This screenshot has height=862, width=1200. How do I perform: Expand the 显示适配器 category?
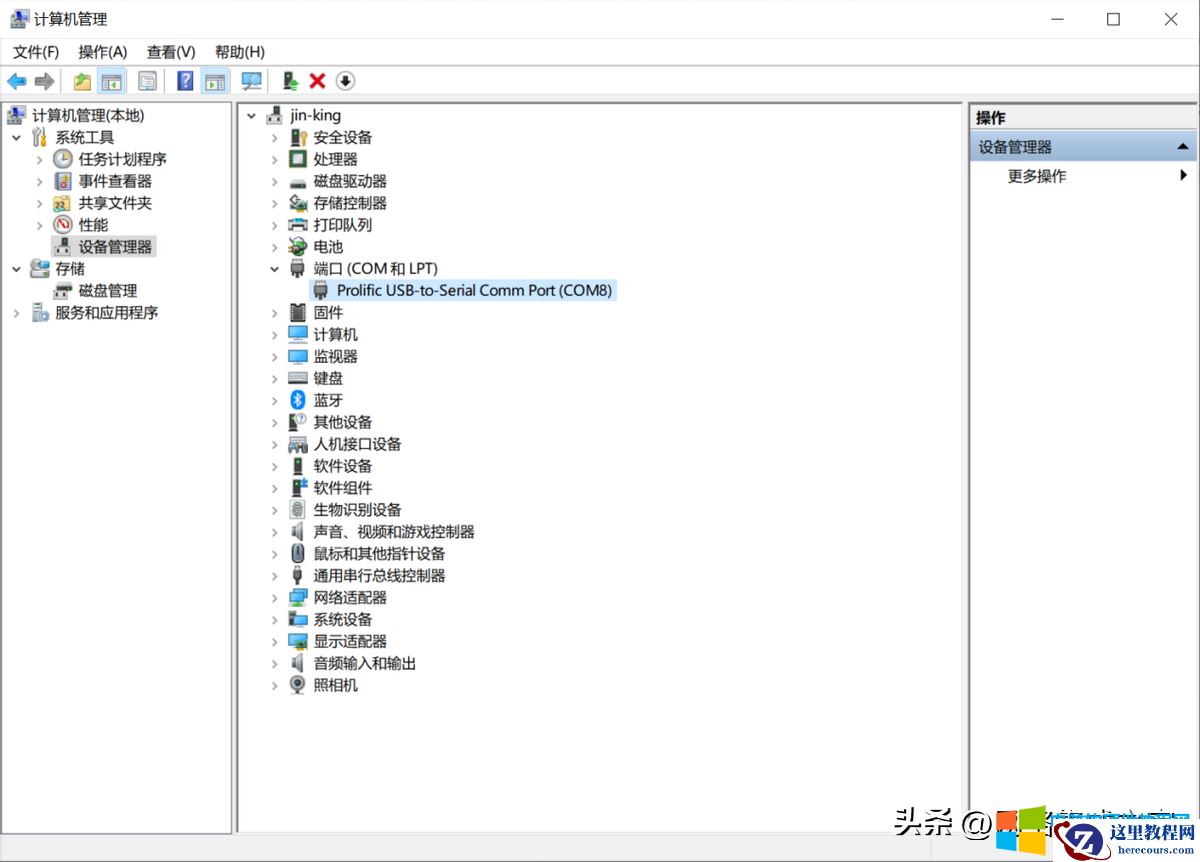tap(274, 642)
